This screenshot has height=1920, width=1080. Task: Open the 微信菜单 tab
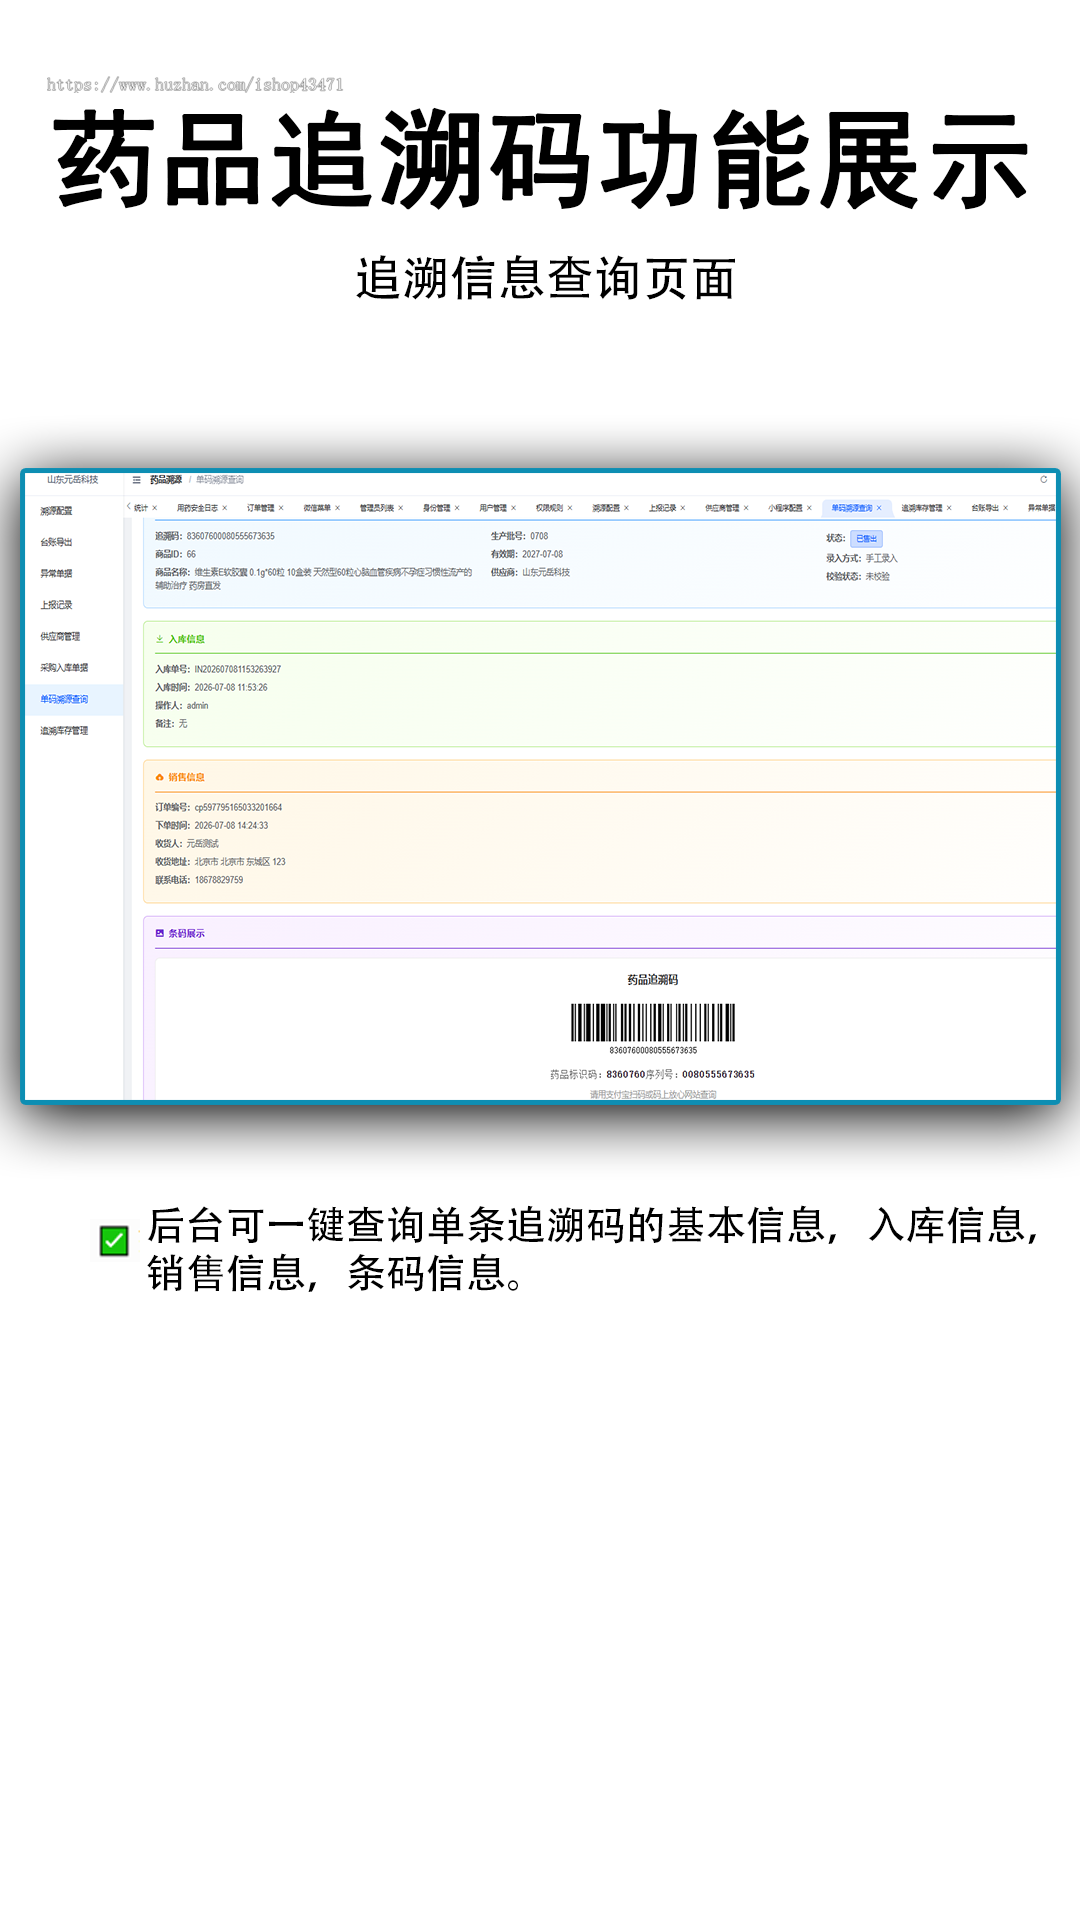coord(317,508)
